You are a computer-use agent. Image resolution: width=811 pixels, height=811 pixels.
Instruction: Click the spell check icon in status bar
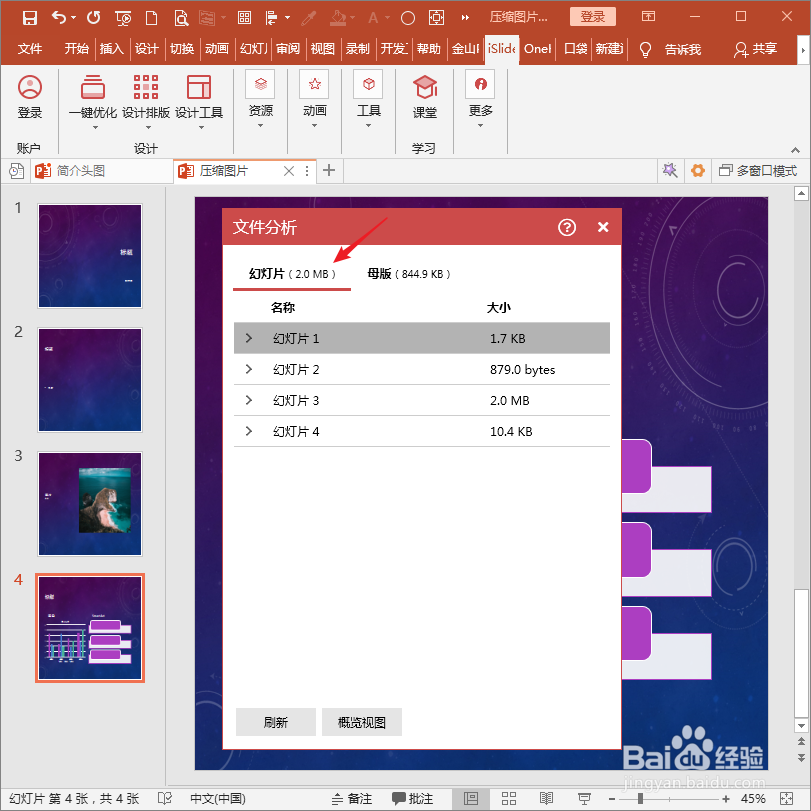pos(164,799)
